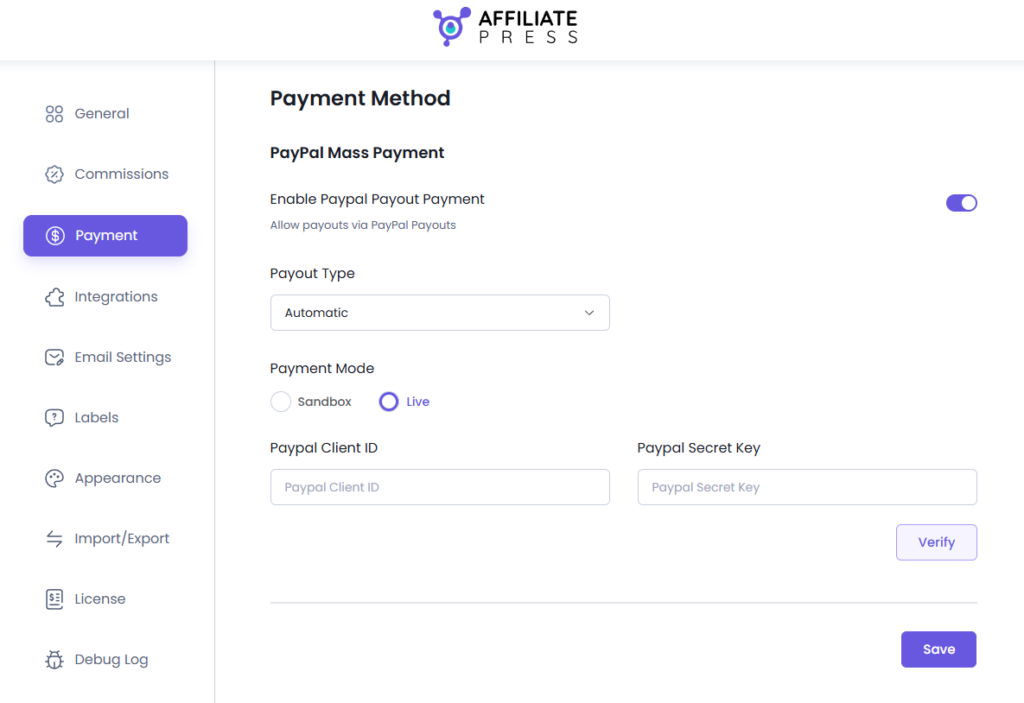Click the Commissions percent badge icon

coord(54,174)
